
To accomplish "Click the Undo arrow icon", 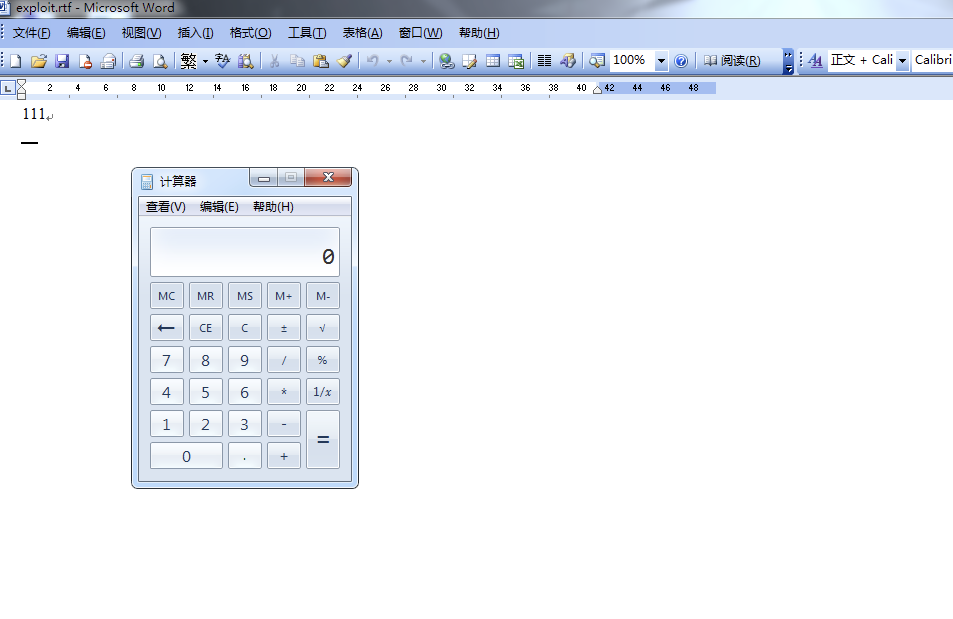I will (x=373, y=61).
